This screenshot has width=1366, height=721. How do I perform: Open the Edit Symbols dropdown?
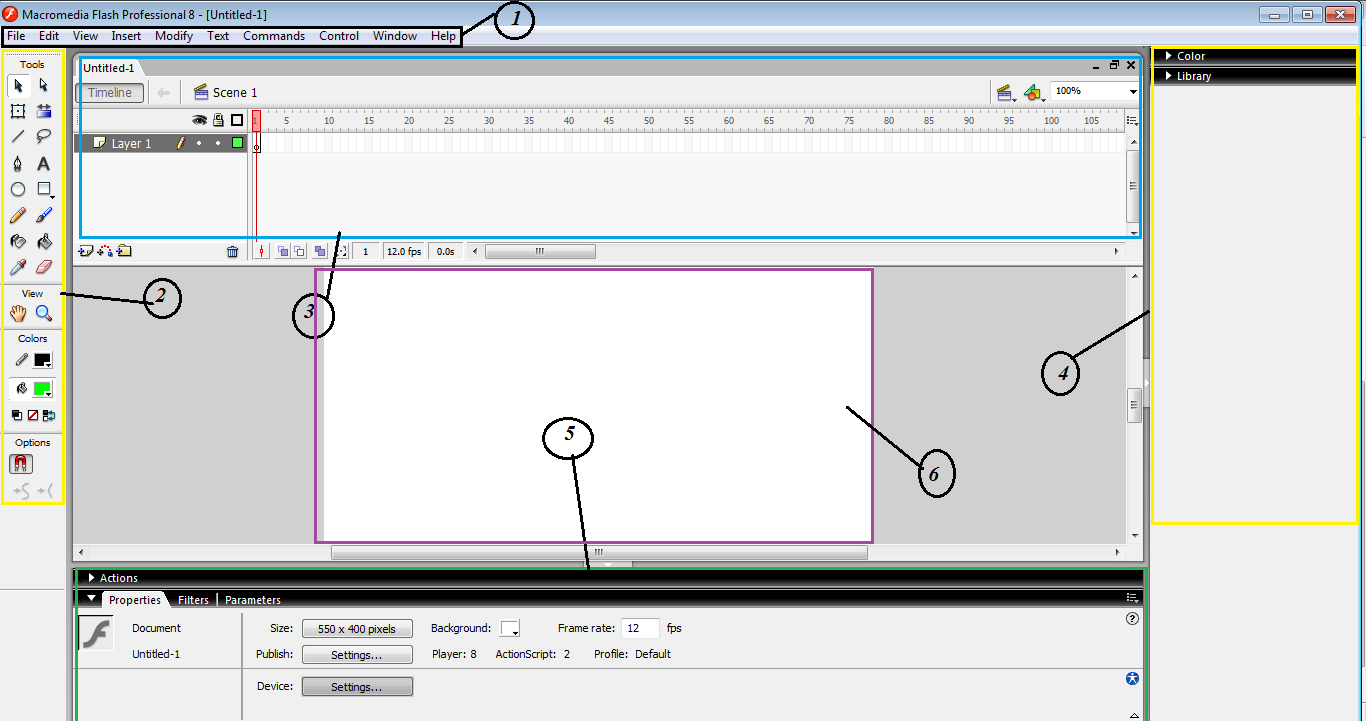[x=1034, y=93]
